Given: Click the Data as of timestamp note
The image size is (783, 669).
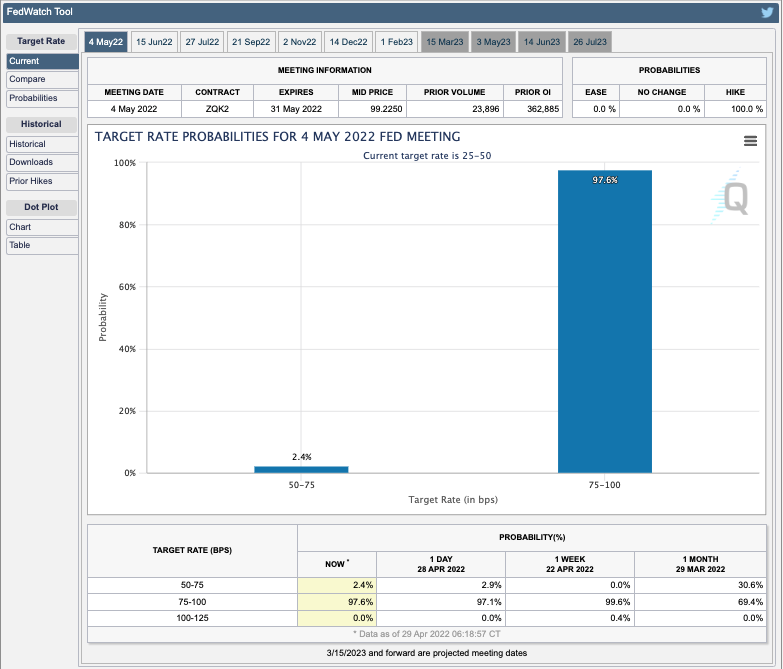Looking at the screenshot, I should pyautogui.click(x=426, y=634).
